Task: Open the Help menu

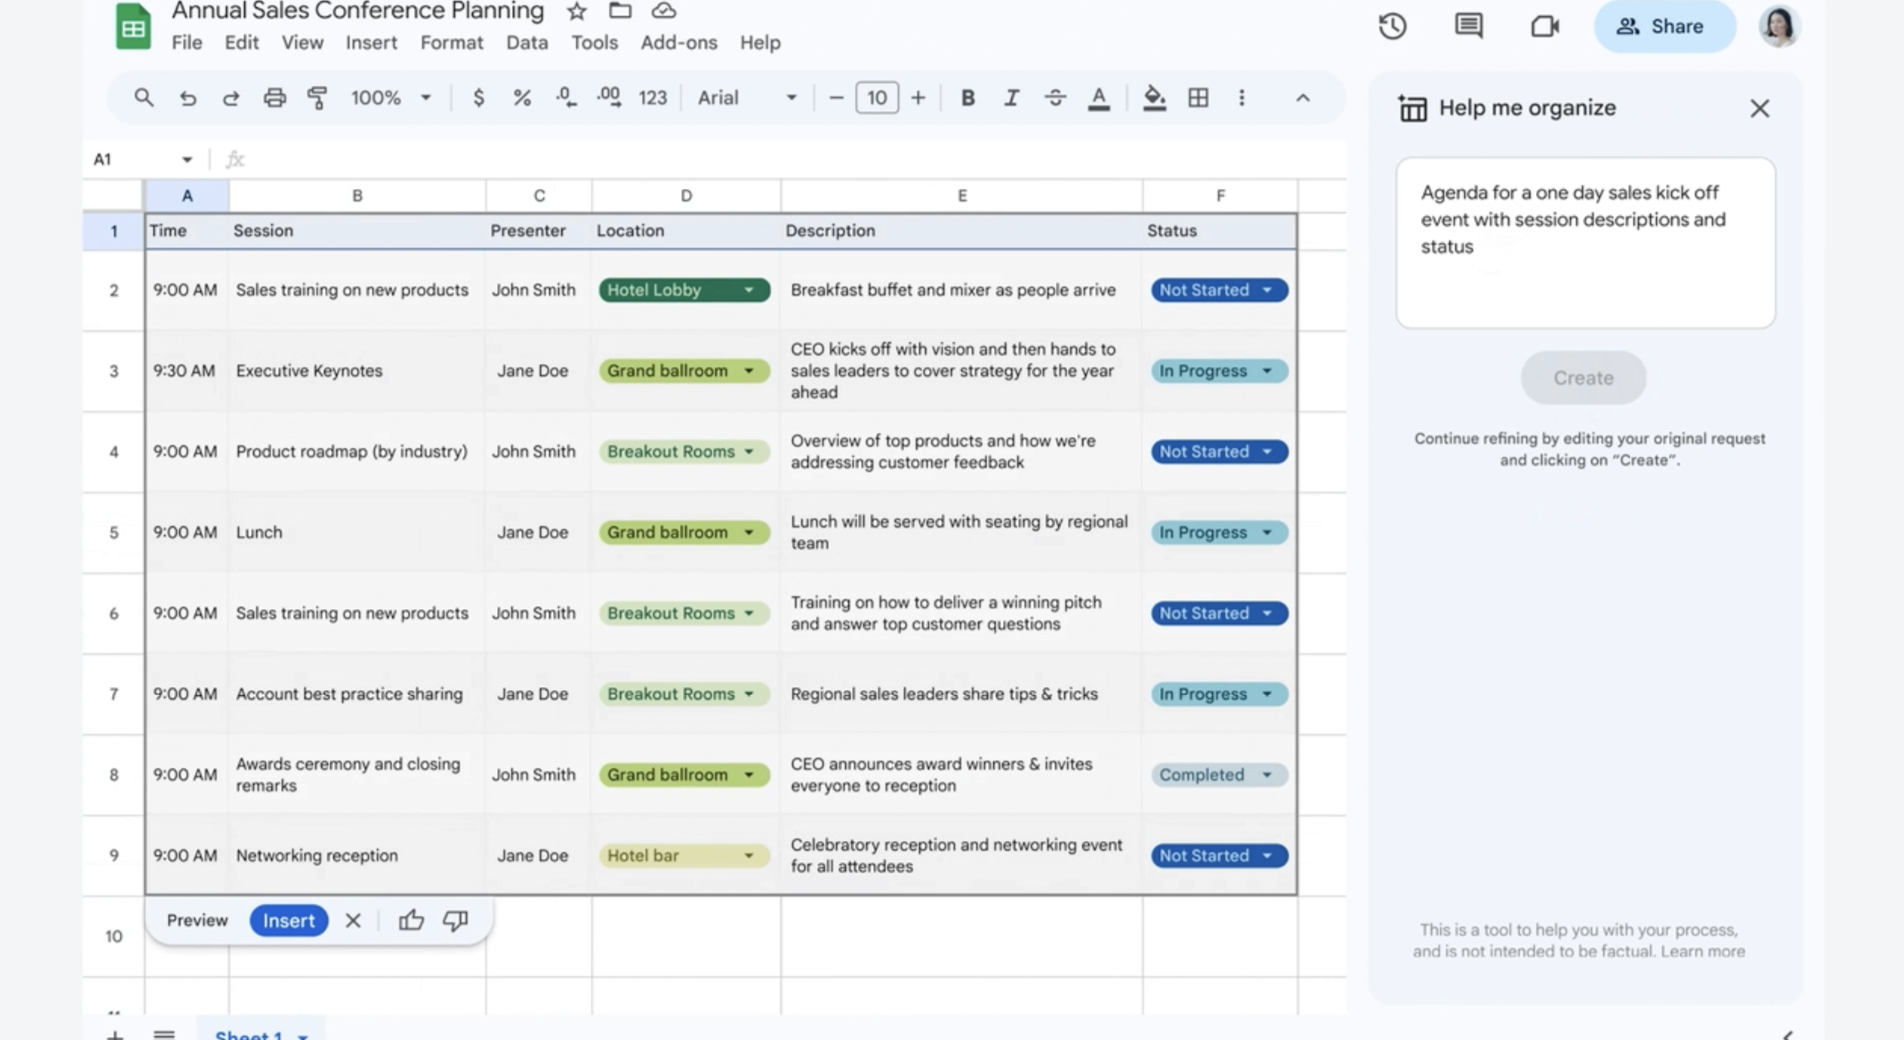Action: [x=760, y=42]
